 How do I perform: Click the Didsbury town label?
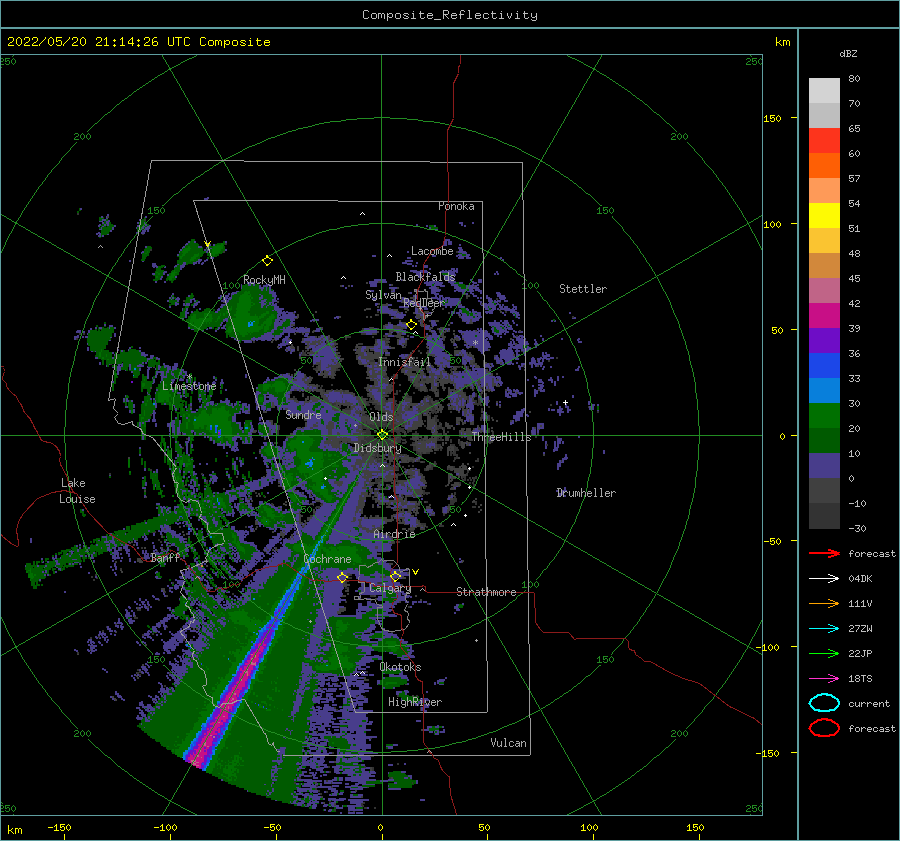click(x=377, y=448)
